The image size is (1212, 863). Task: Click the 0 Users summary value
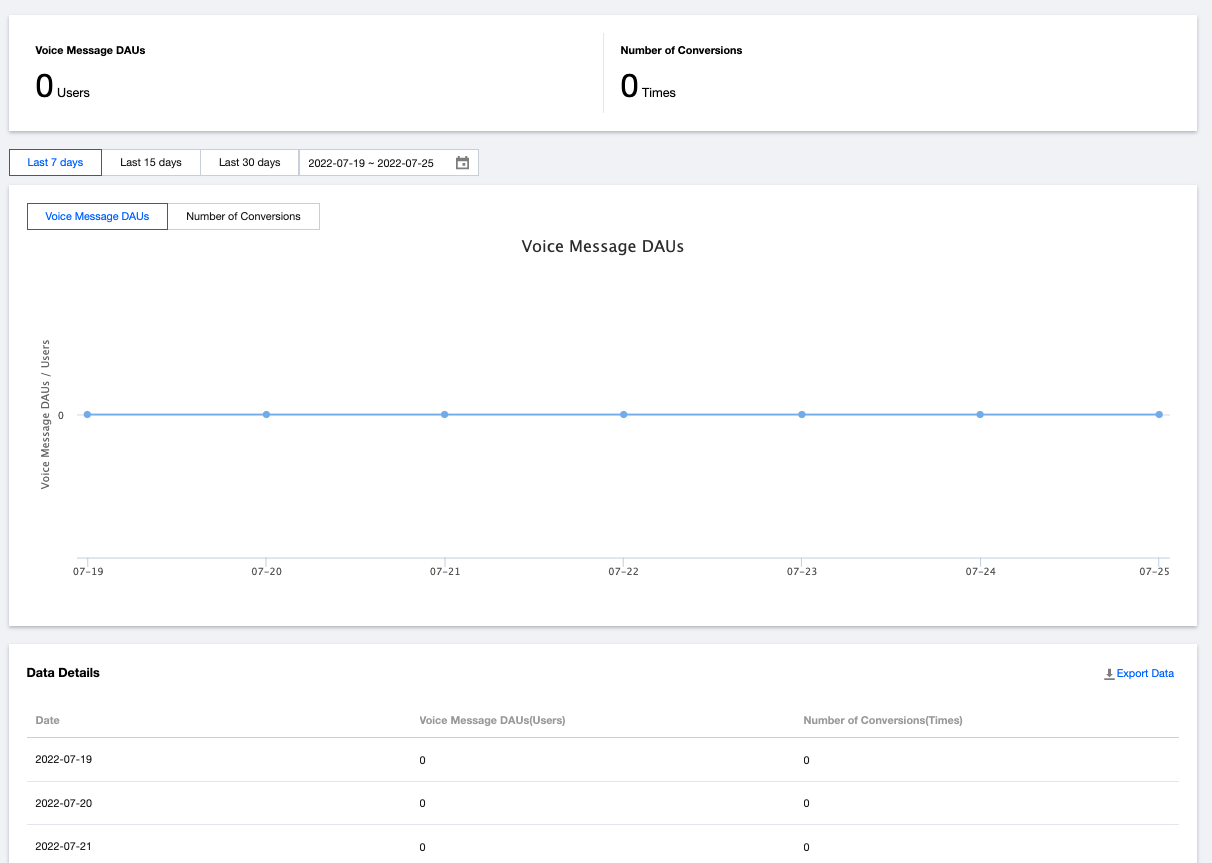[62, 87]
